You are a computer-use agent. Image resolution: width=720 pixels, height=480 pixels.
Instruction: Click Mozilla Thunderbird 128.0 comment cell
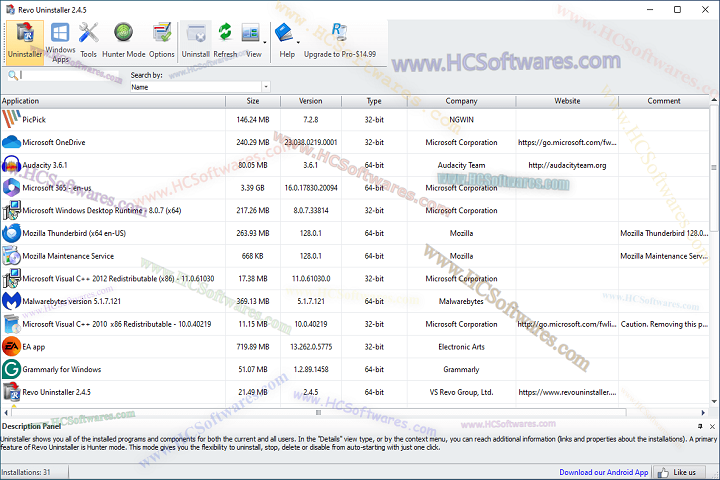click(x=664, y=233)
